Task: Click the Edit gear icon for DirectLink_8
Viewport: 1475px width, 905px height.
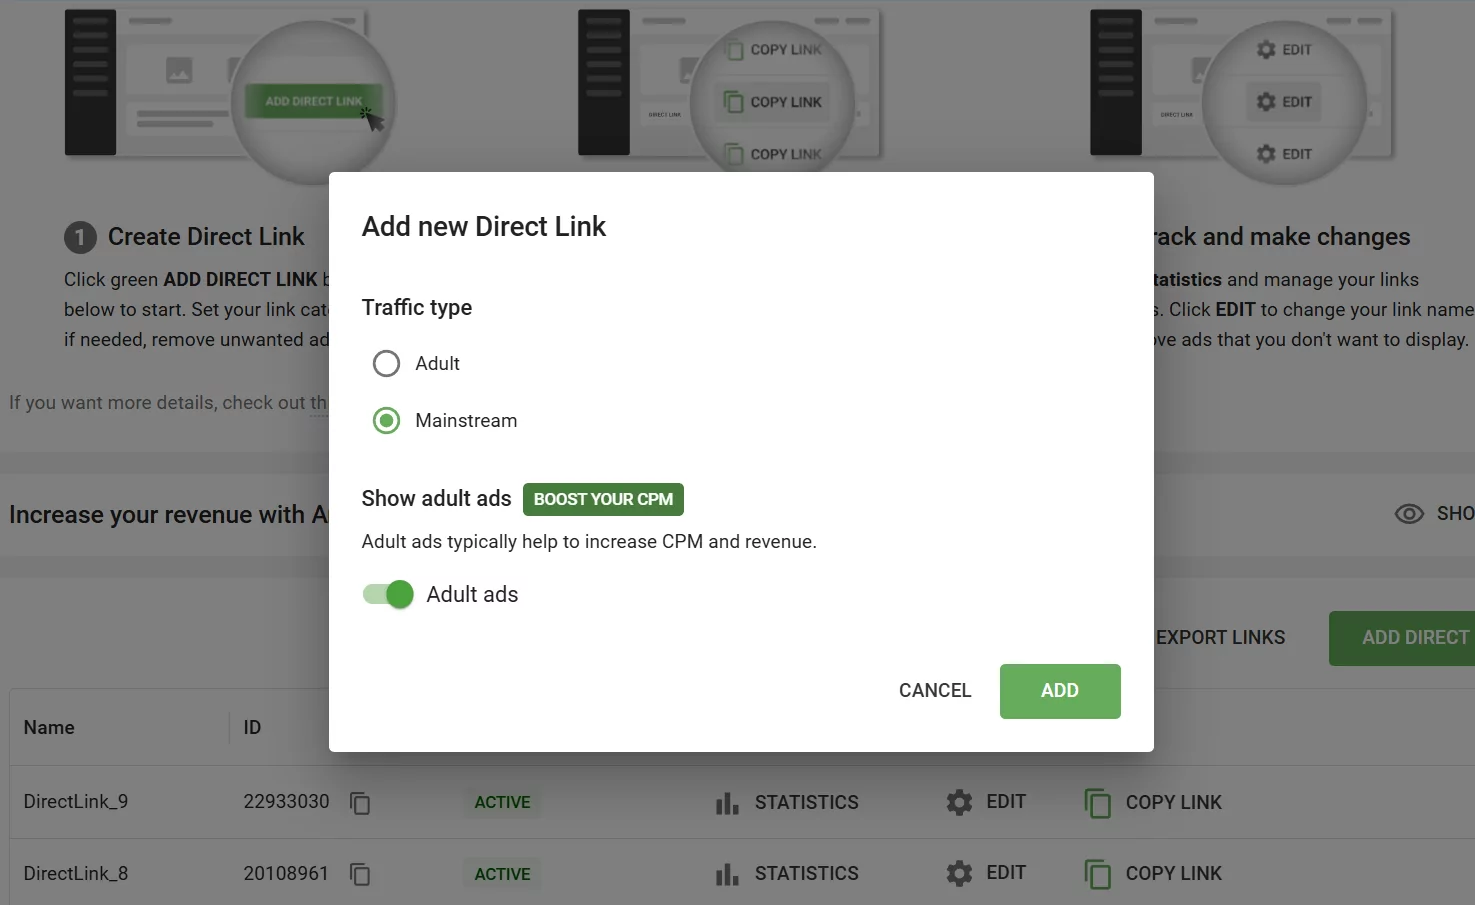Action: 958,872
